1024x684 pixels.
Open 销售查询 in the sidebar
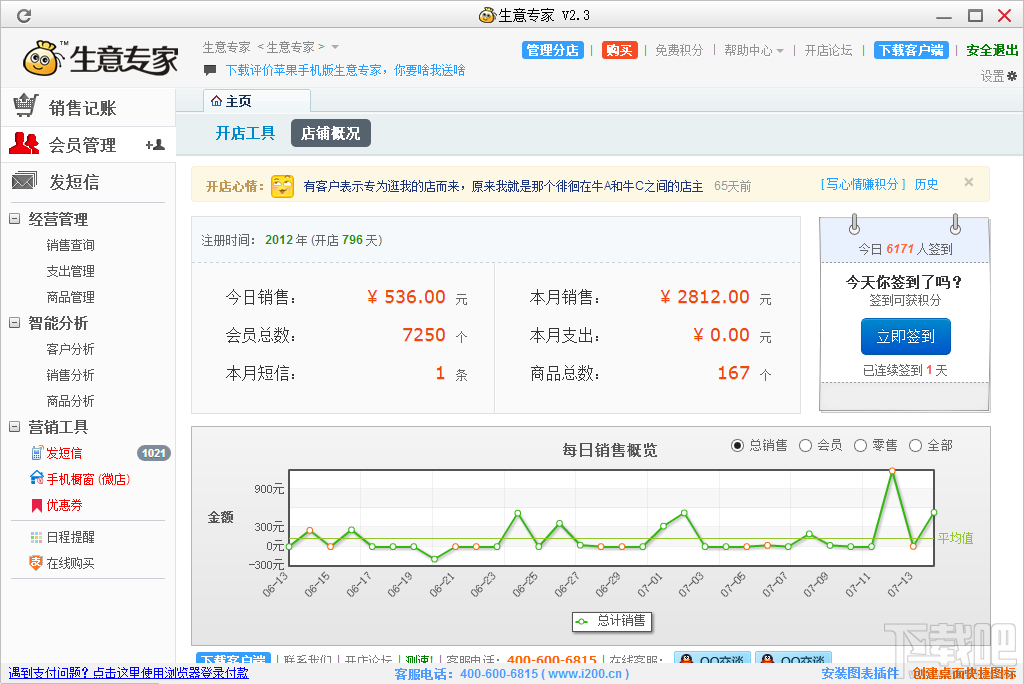(x=71, y=245)
